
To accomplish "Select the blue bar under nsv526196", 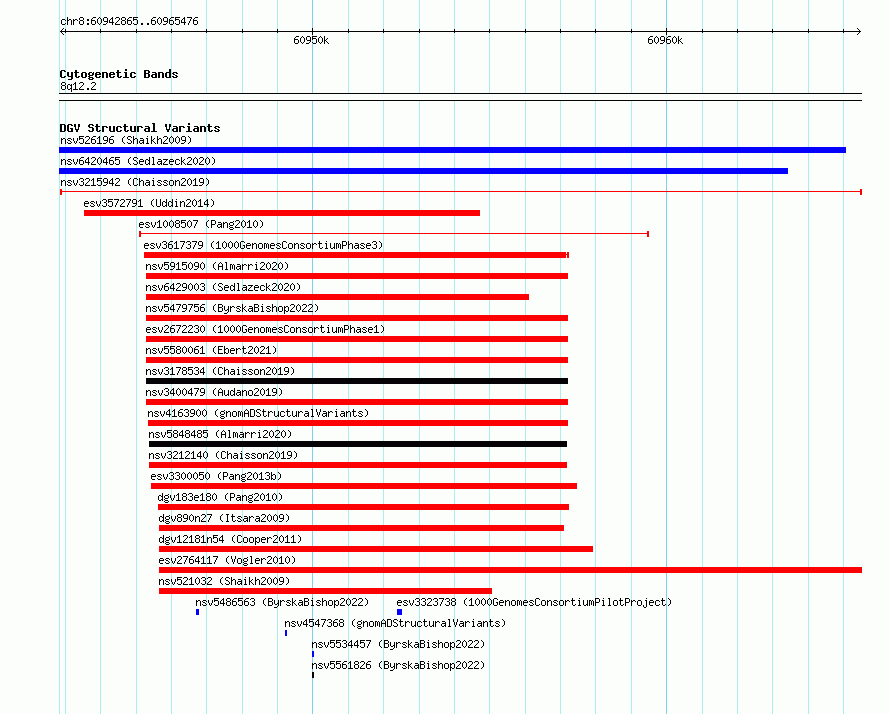I will pyautogui.click(x=452, y=150).
